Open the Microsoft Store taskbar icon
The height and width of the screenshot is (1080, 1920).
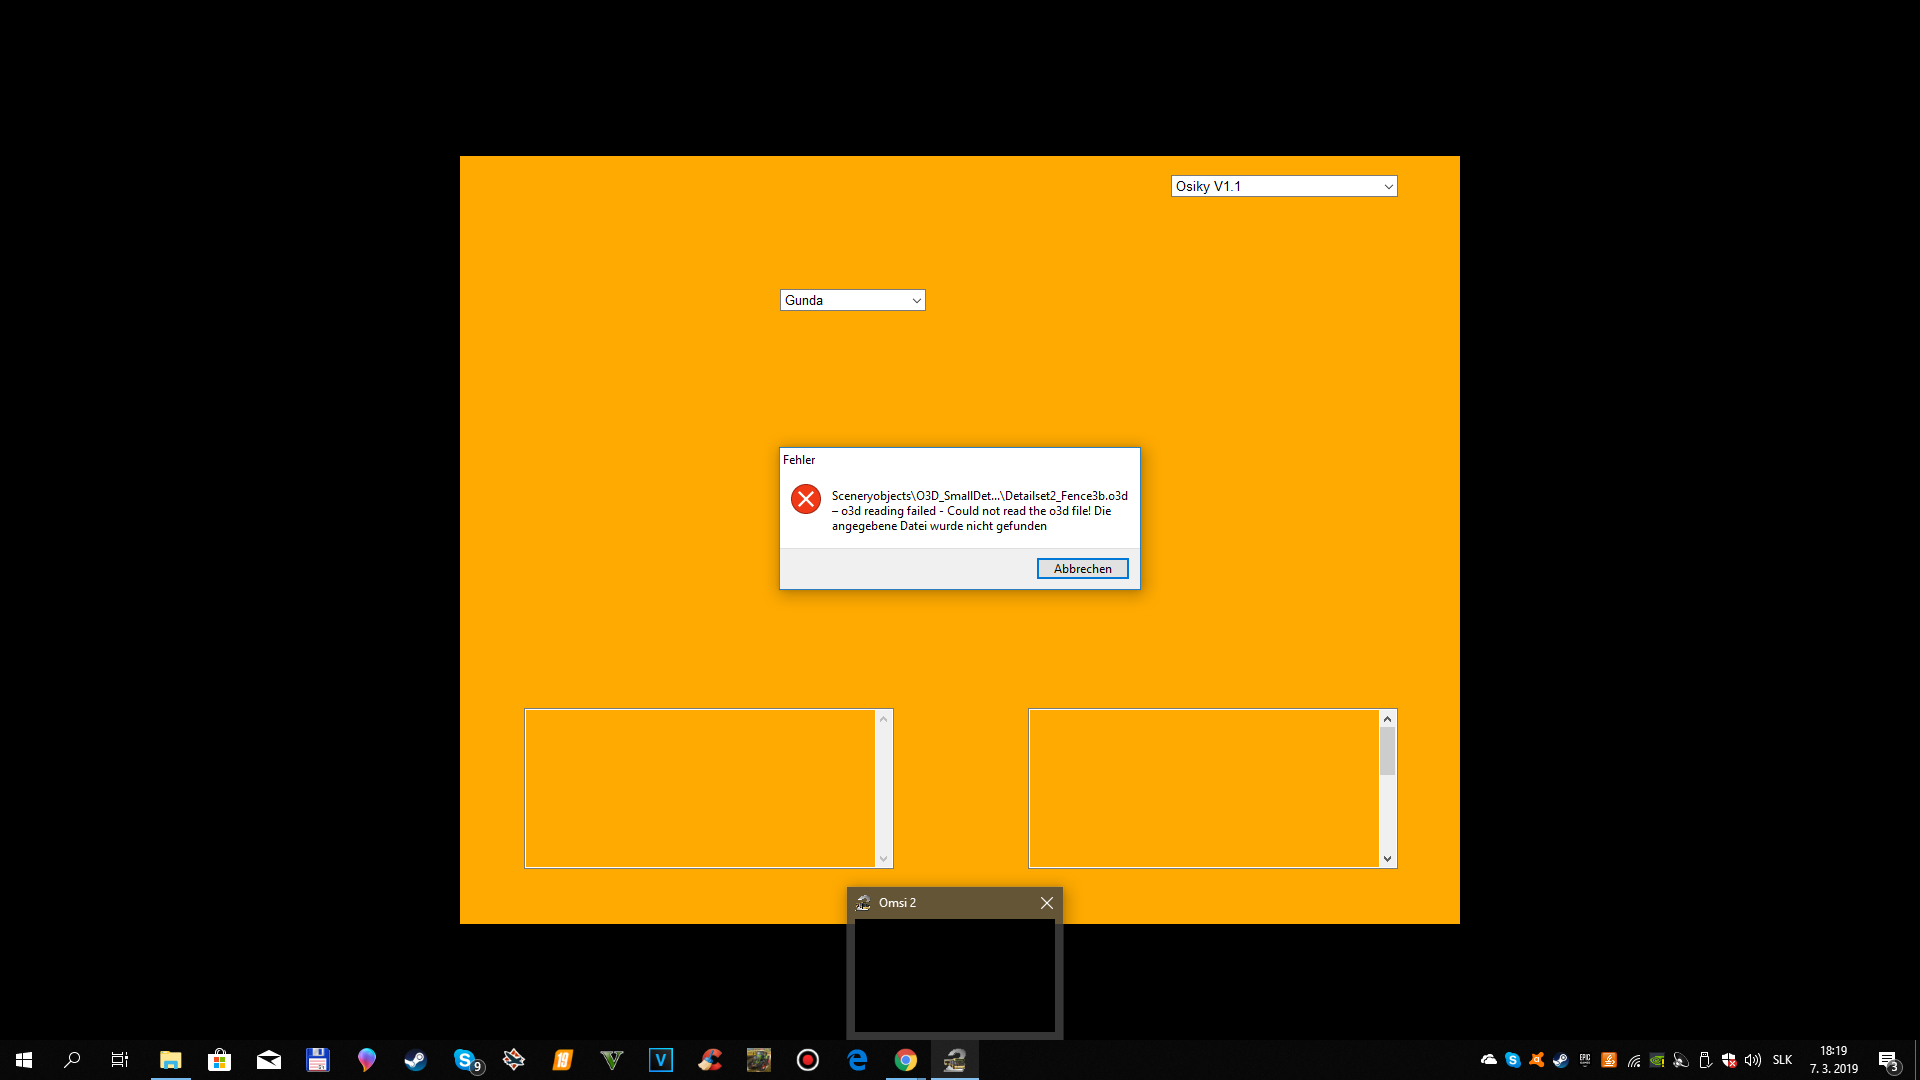[219, 1060]
